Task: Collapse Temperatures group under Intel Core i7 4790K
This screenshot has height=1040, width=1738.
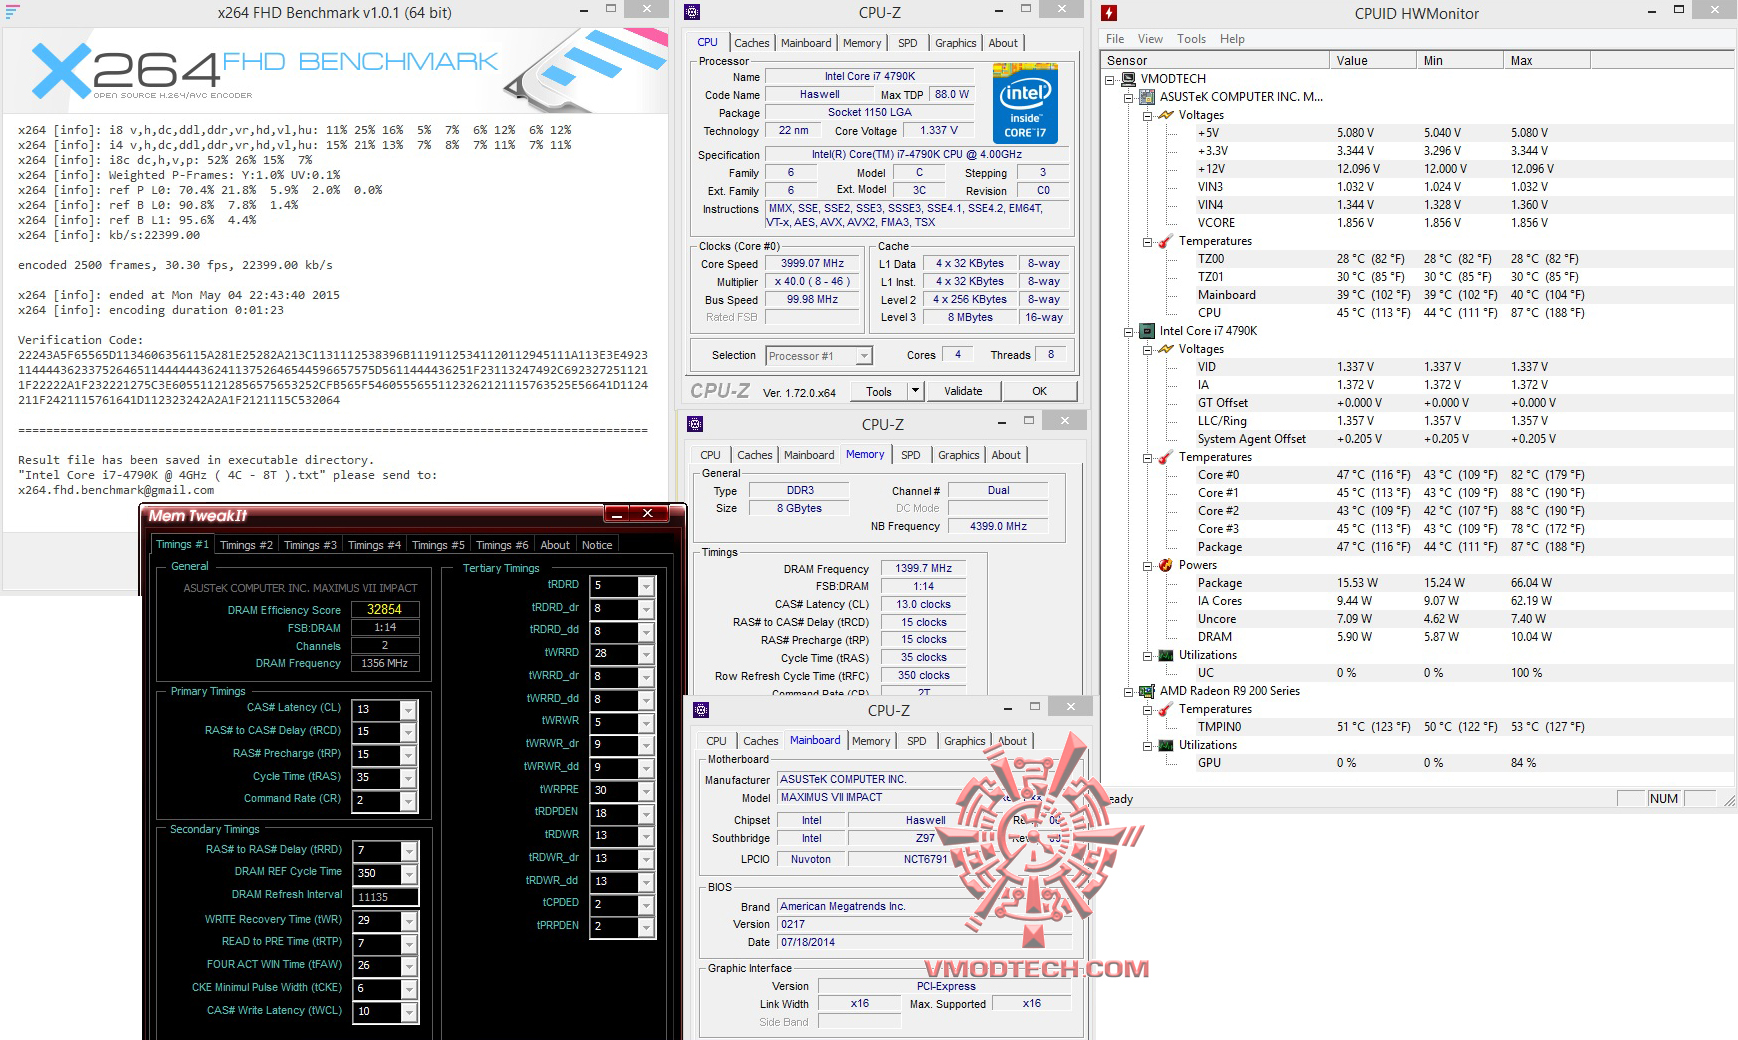Action: click(1147, 457)
